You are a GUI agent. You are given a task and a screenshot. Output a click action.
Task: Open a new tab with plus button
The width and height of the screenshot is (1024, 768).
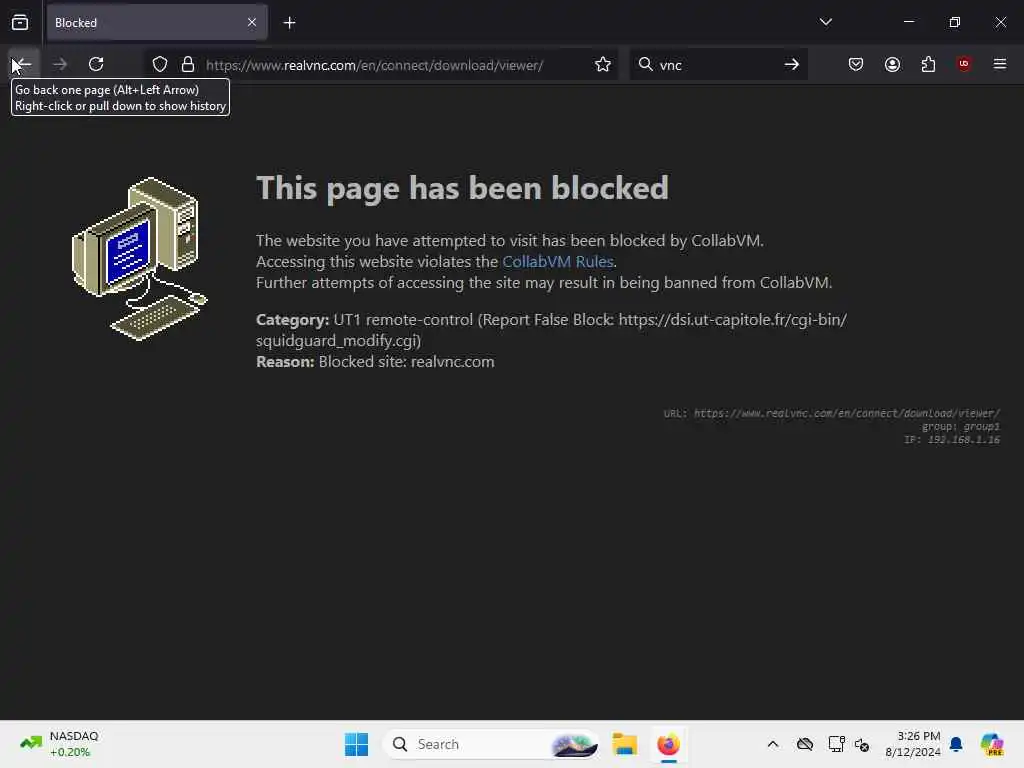289,23
